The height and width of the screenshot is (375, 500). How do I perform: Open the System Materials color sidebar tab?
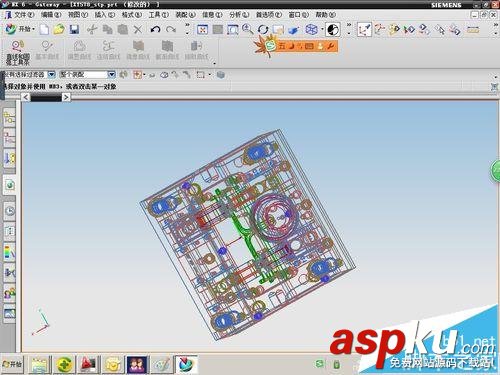coord(9,252)
